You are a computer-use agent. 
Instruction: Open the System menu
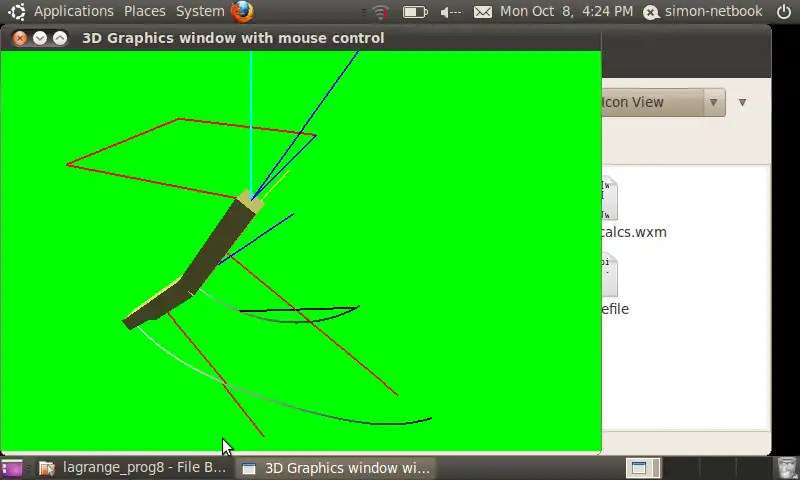(x=200, y=11)
